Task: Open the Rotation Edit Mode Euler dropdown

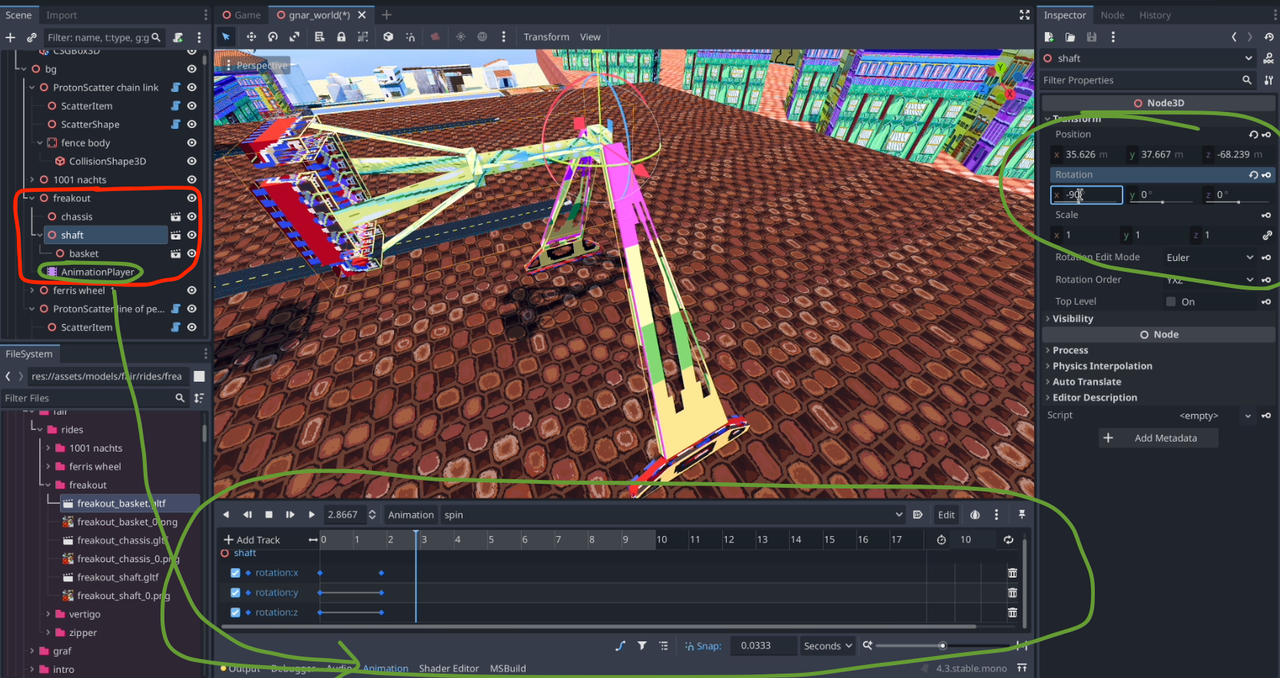Action: point(1210,257)
